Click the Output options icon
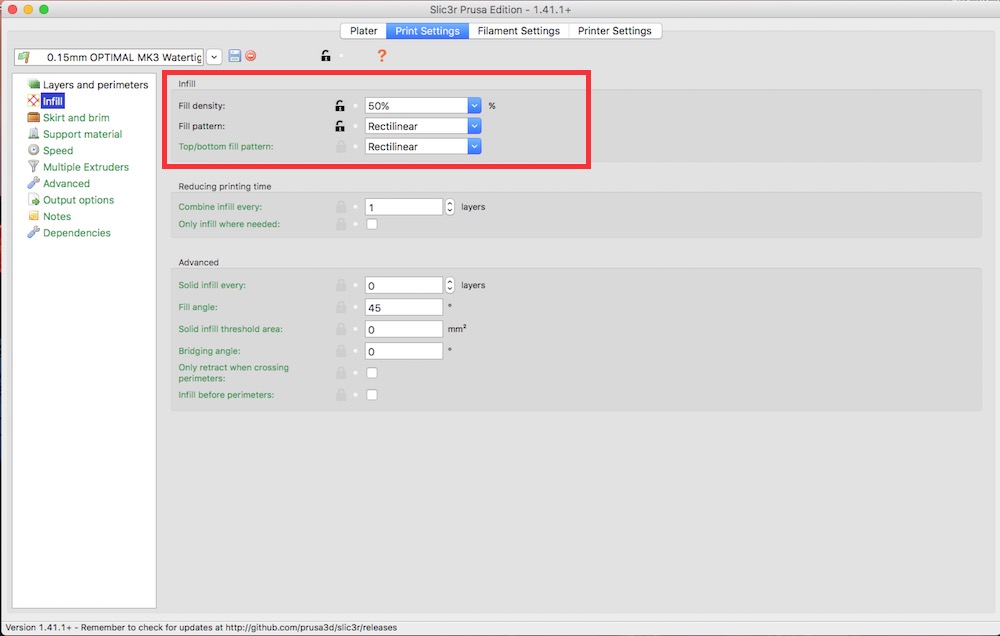Viewport: 1000px width, 636px height. tap(34, 200)
